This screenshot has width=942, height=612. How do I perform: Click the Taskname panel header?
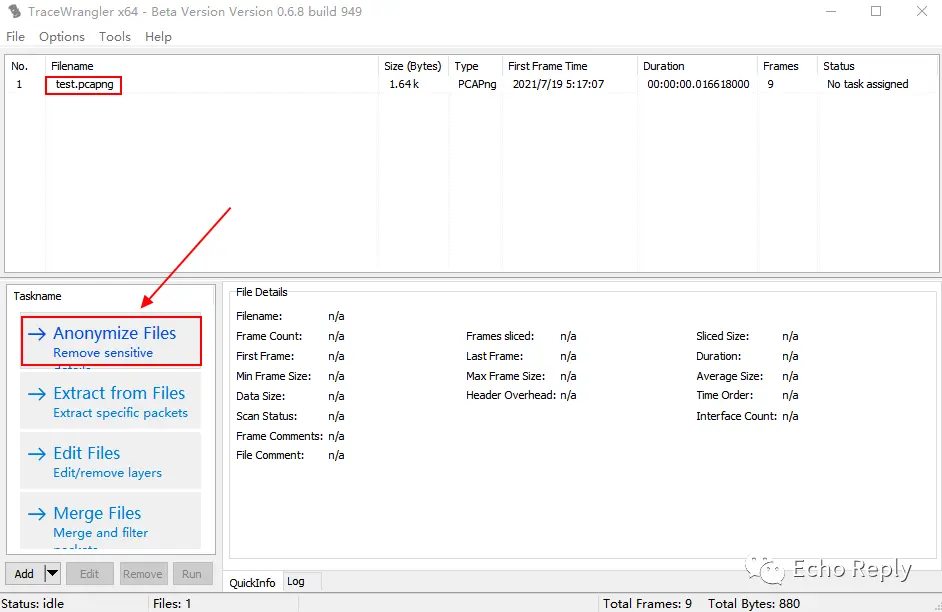37,296
